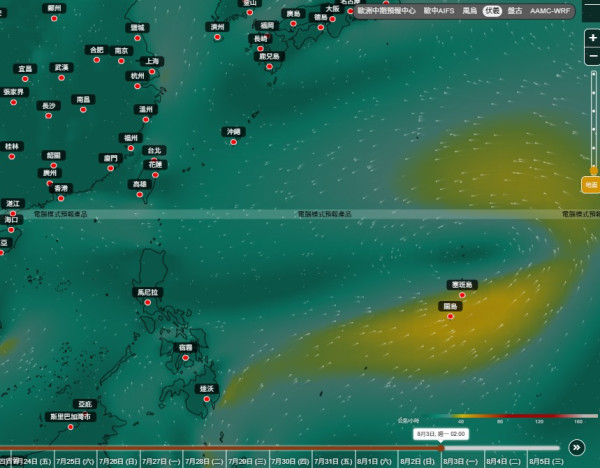The height and width of the screenshot is (468, 600).
Task: Click the 鹽城 city marker
Action: [x=137, y=38]
